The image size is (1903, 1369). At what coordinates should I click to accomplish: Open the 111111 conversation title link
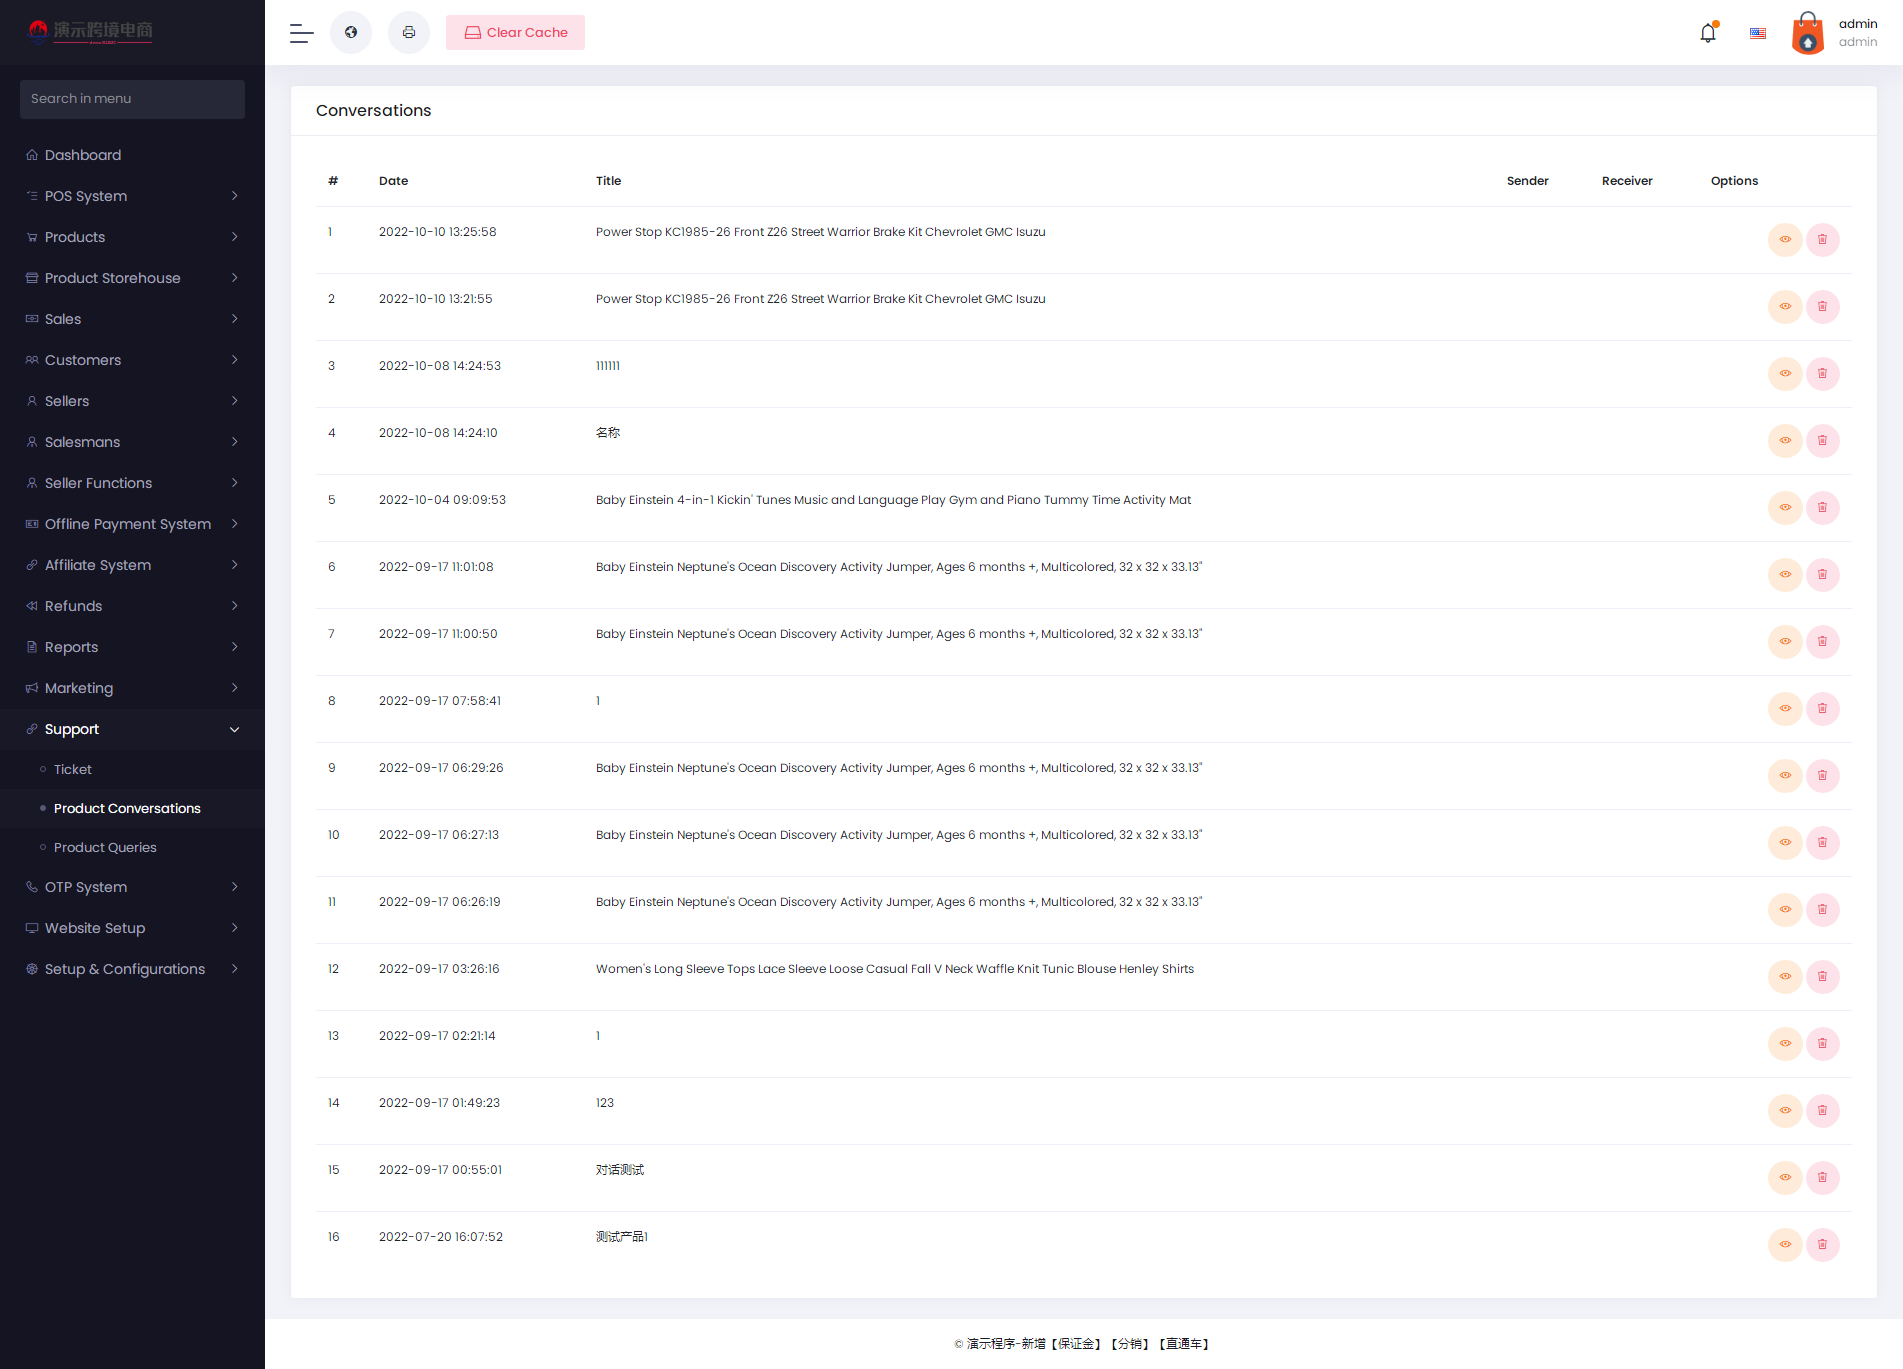coord(608,366)
